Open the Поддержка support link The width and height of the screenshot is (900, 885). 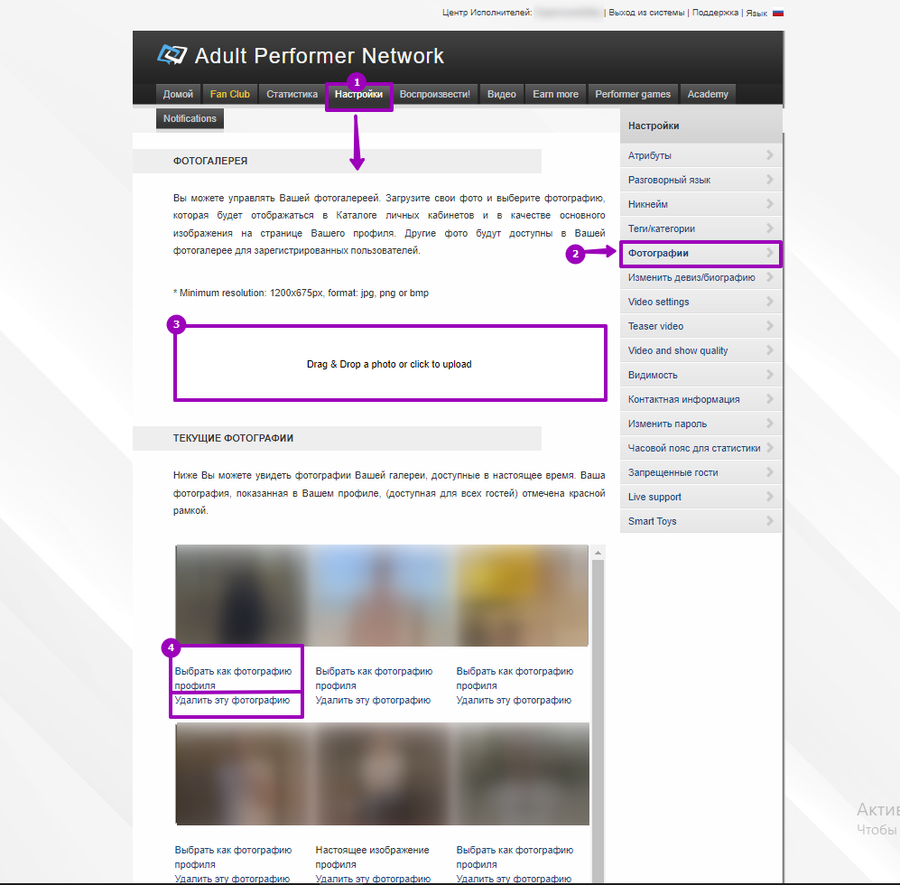pyautogui.click(x=716, y=13)
